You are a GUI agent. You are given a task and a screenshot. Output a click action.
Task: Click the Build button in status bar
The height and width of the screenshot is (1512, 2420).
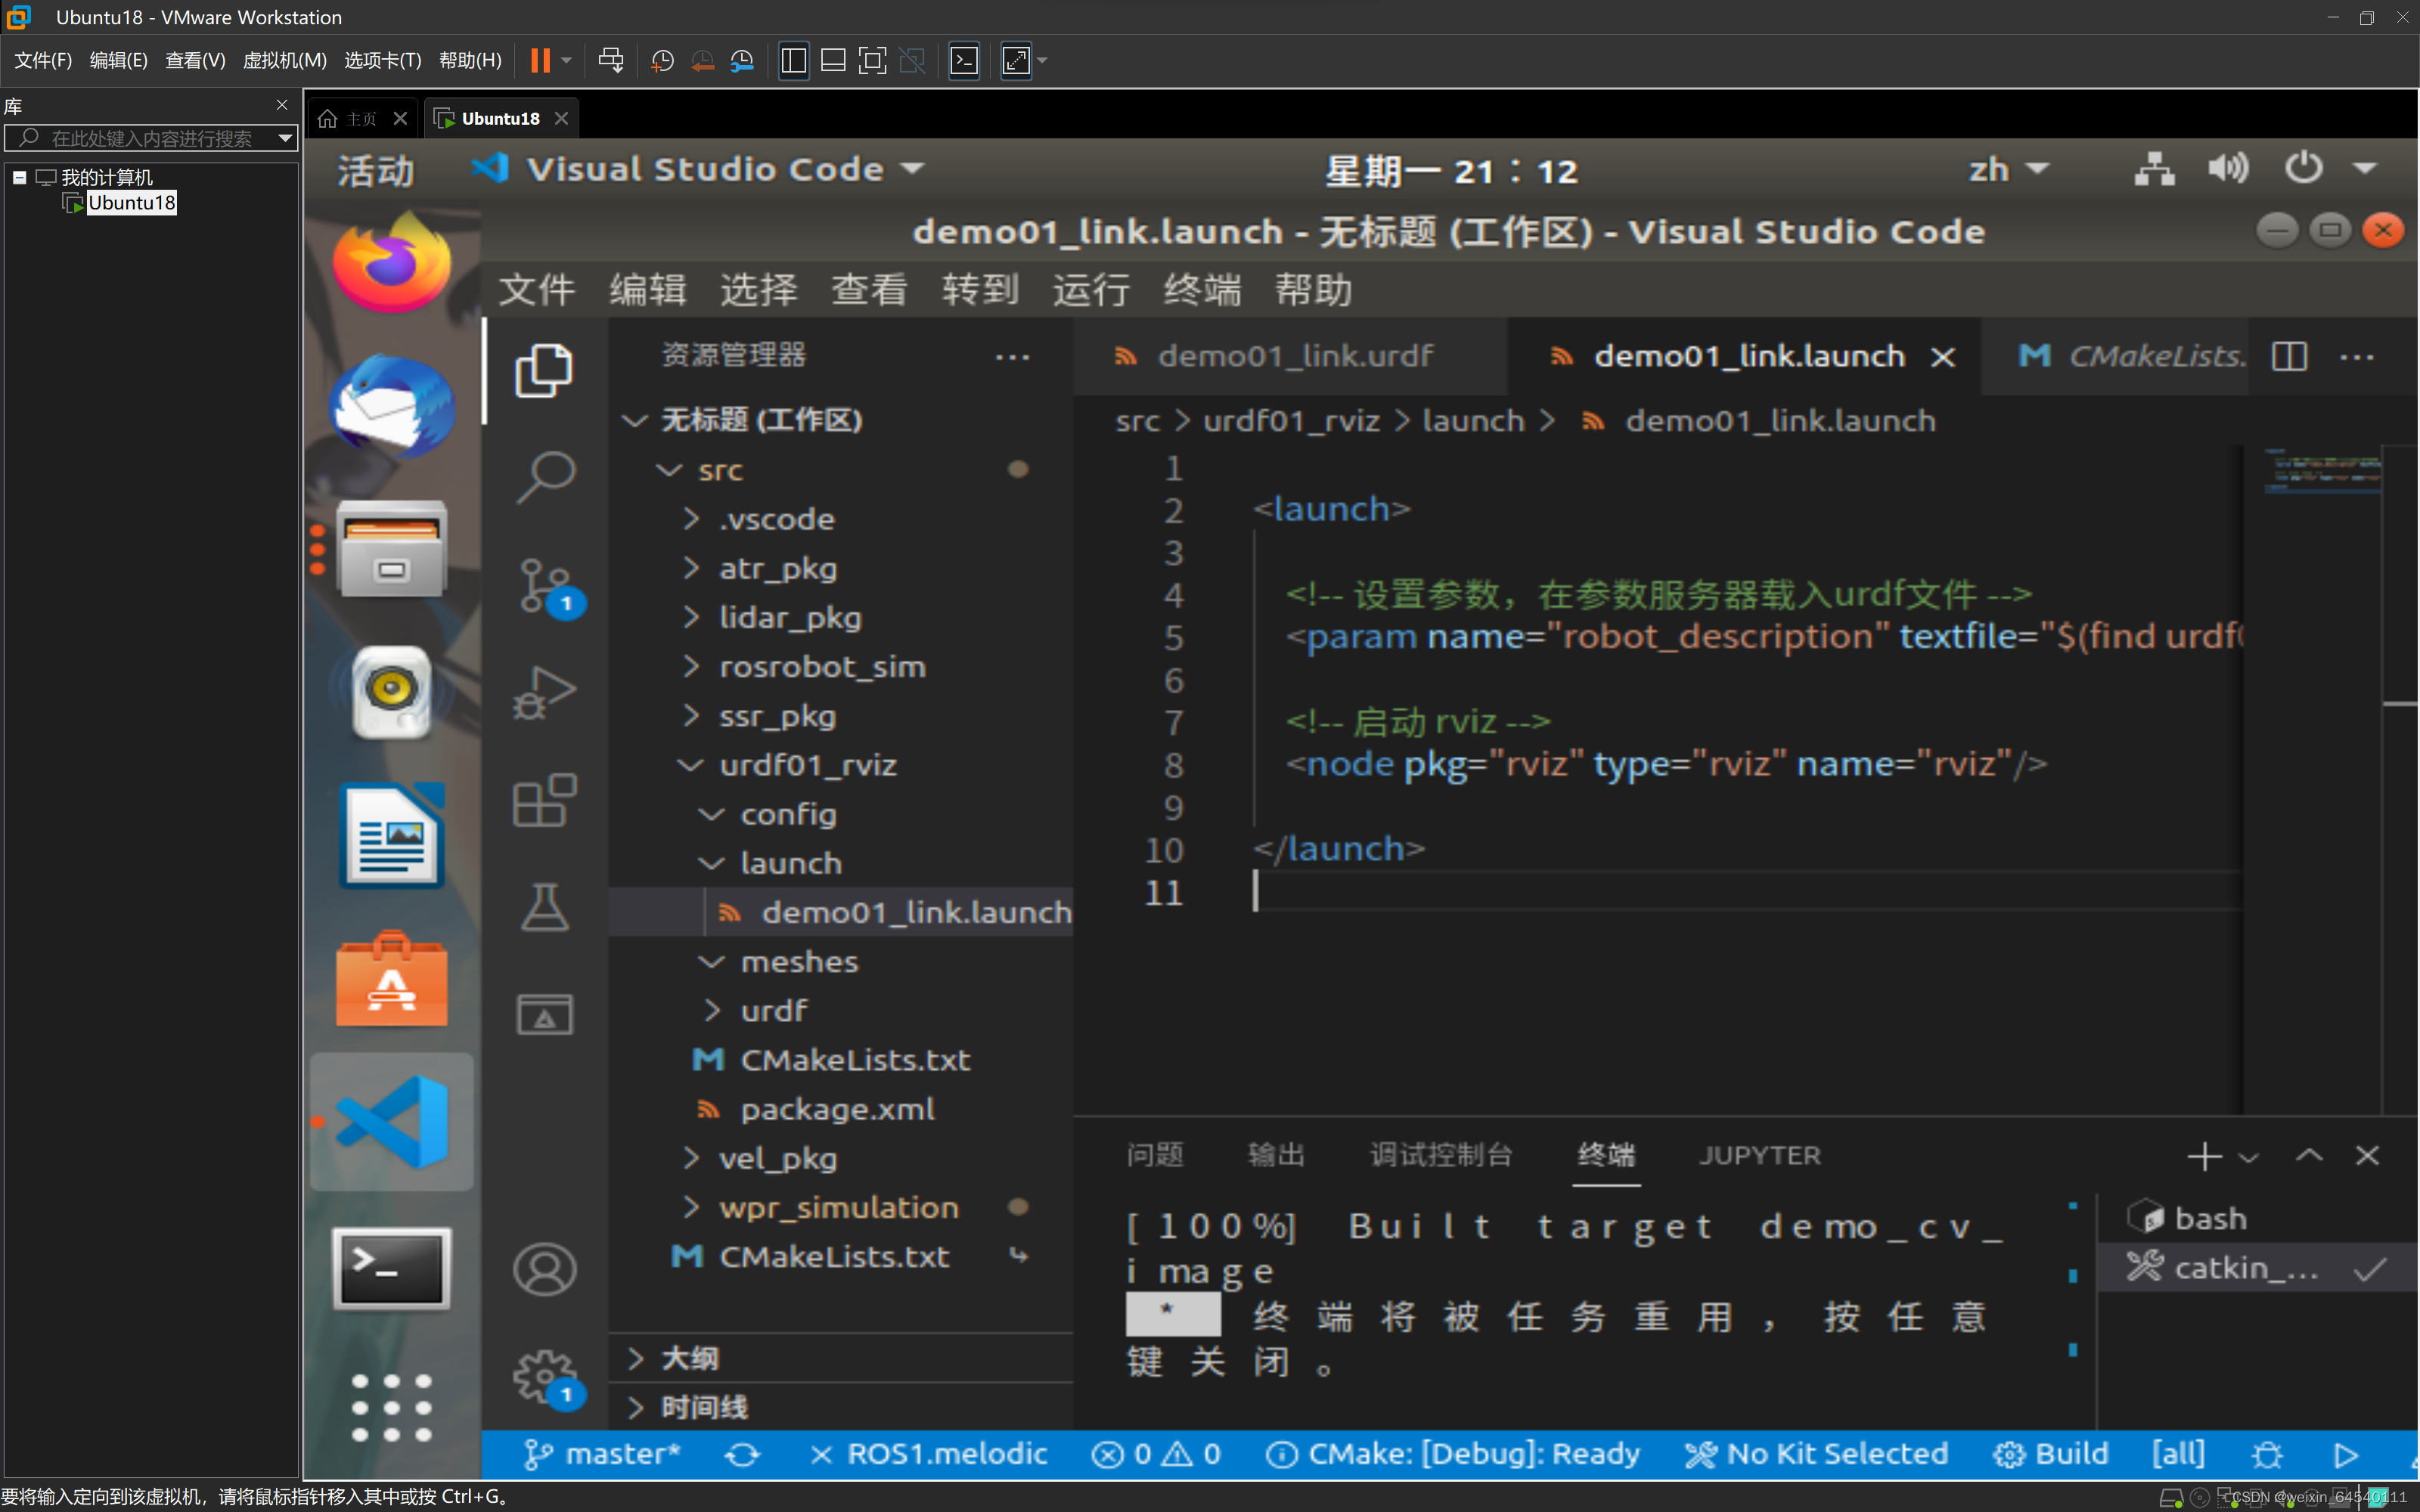[2052, 1455]
